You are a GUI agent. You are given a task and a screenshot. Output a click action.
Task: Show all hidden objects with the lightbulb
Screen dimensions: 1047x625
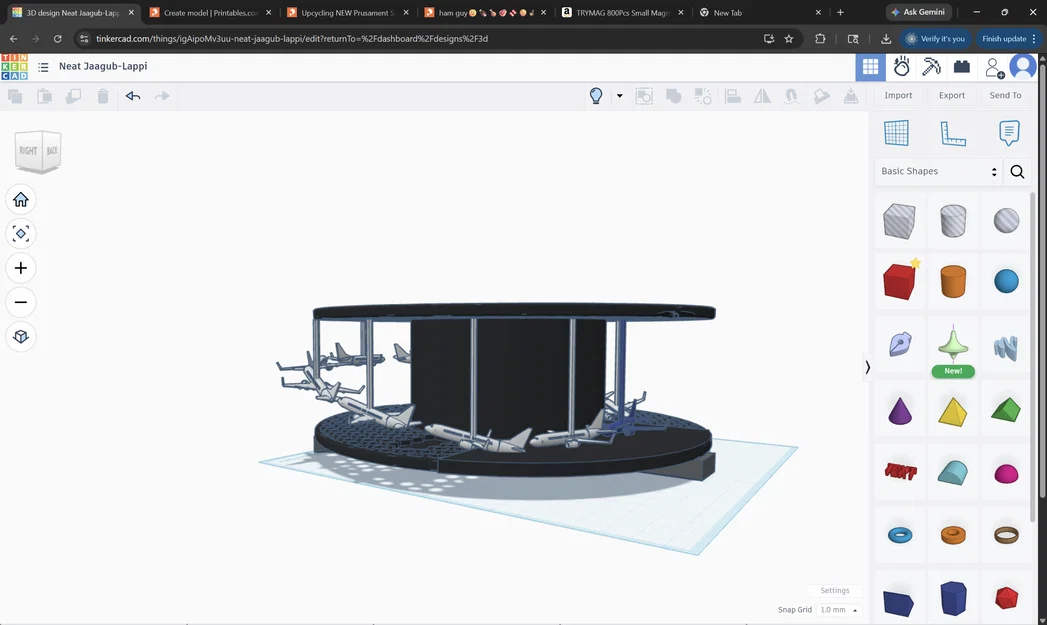595,95
